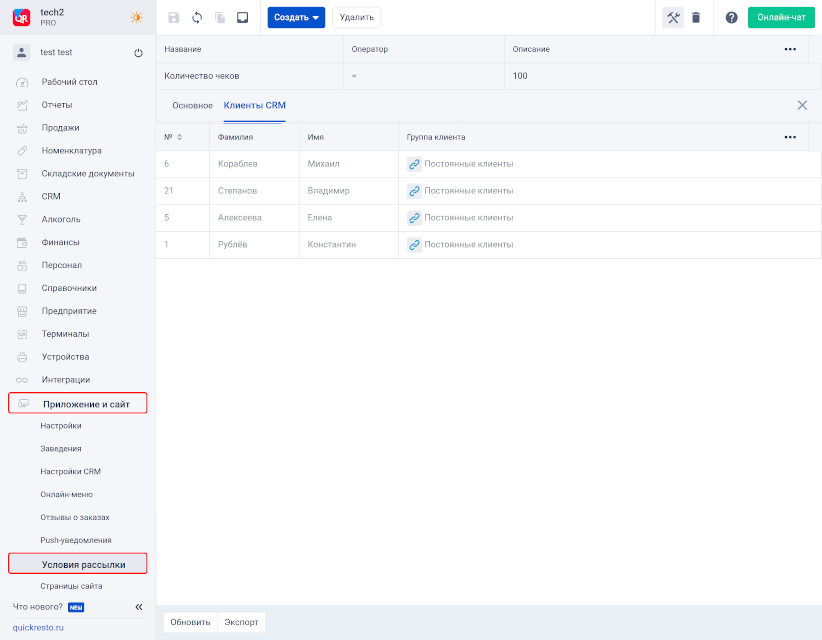Image resolution: width=822 pixels, height=640 pixels.
Task: Click the user avatar icon
Action: [x=21, y=52]
